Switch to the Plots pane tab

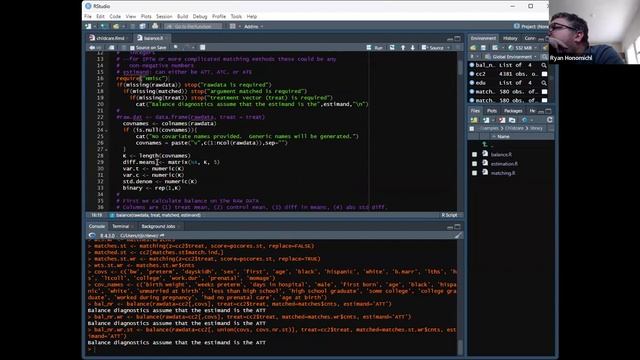pyautogui.click(x=492, y=111)
